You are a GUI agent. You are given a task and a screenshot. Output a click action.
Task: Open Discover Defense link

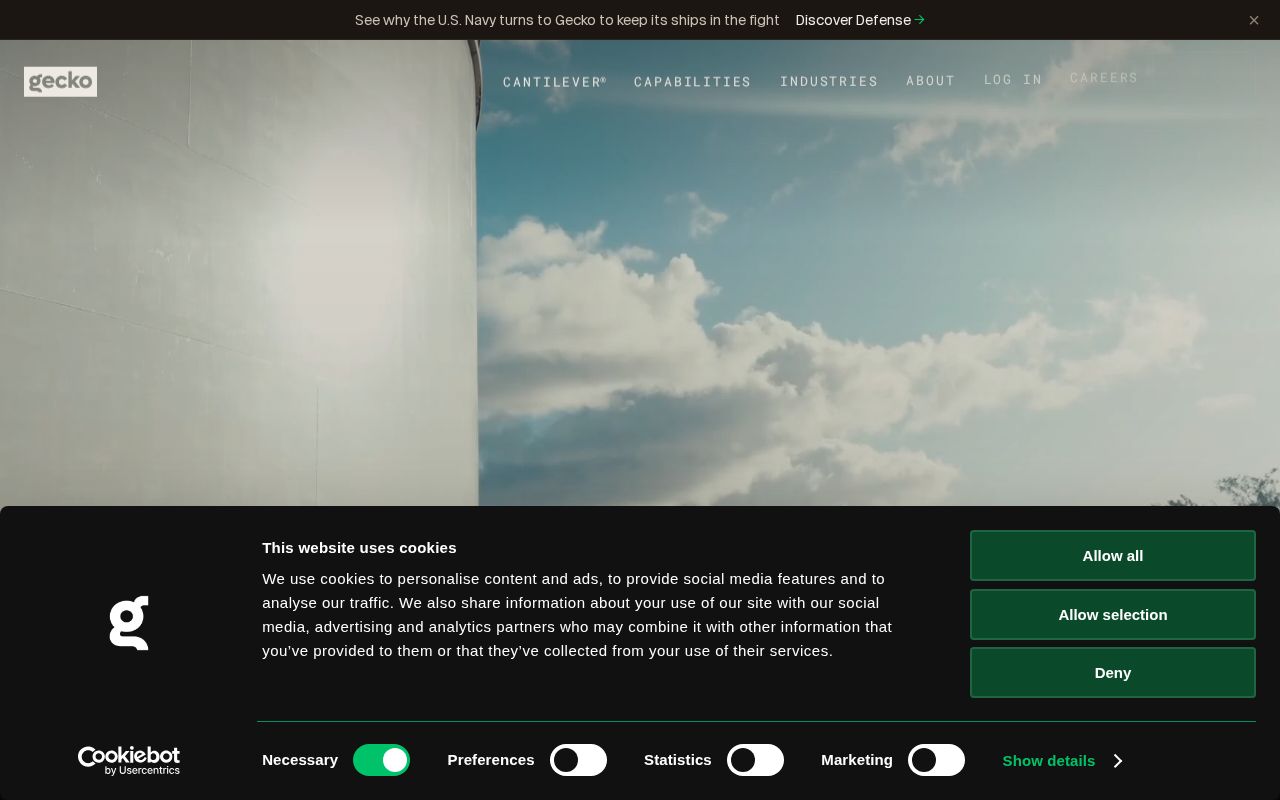(860, 20)
